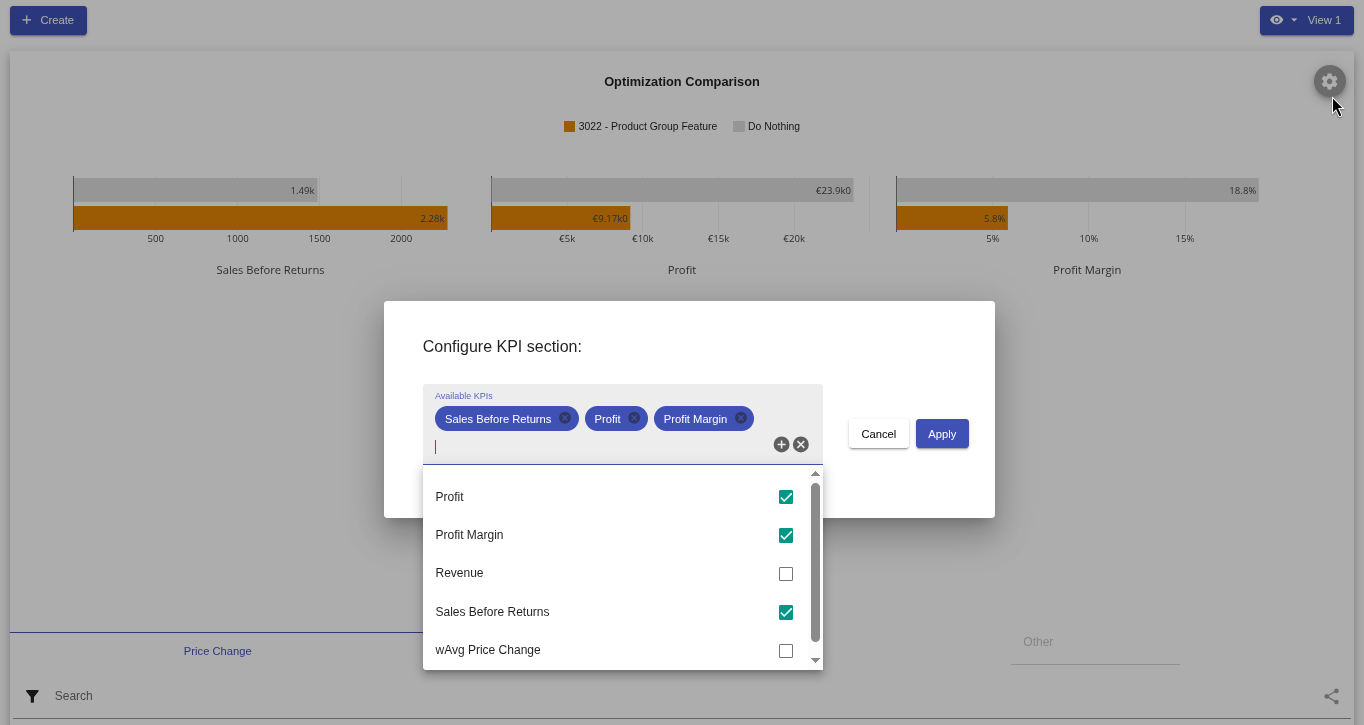Open the View 1 dropdown arrow

click(x=1294, y=20)
